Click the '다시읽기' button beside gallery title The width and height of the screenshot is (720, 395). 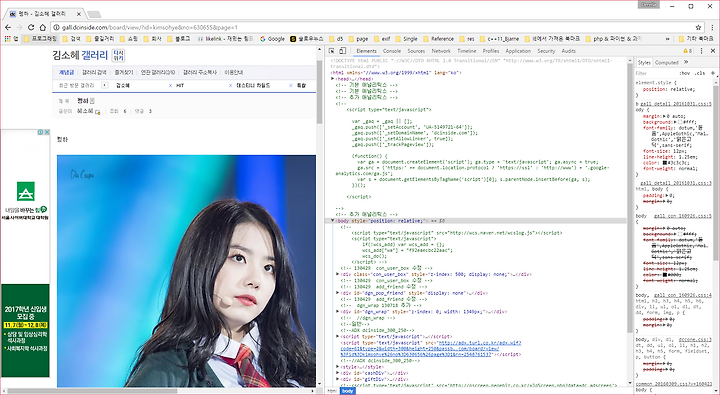[118, 56]
